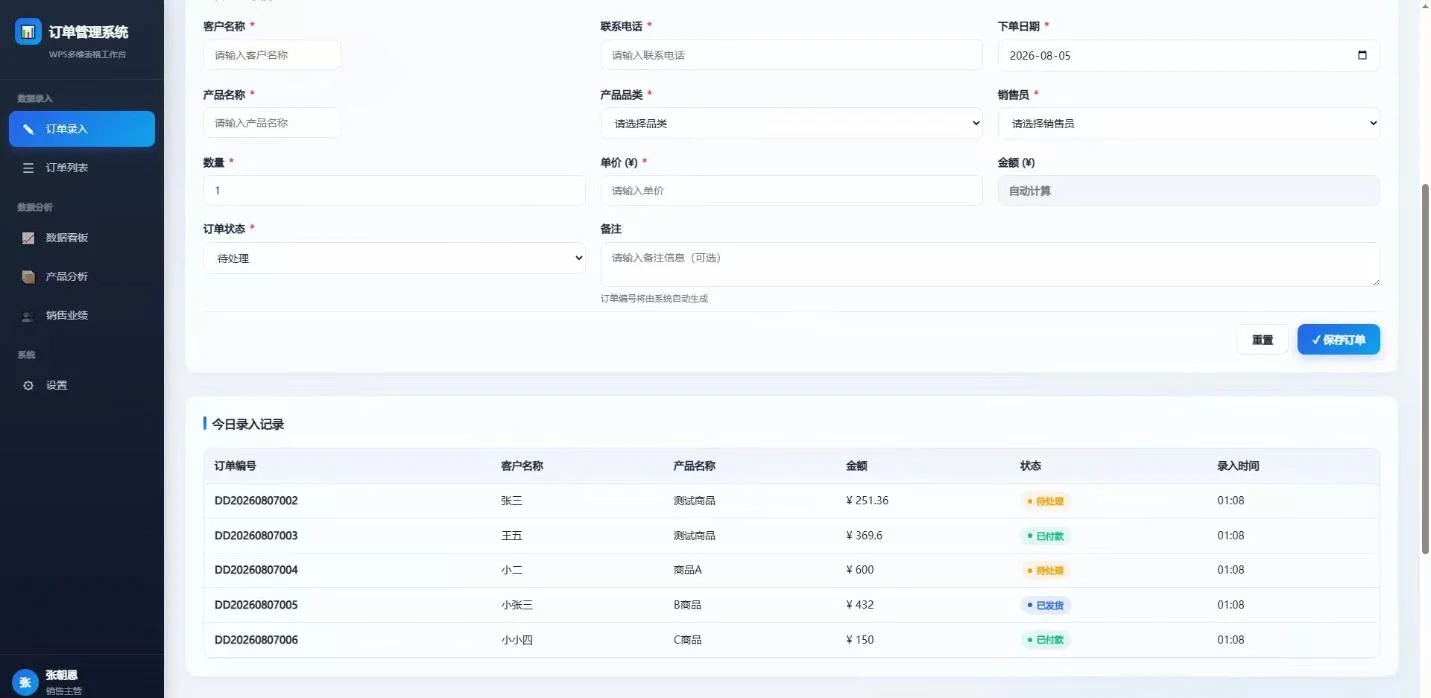Click amount ¥ 600
Image resolution: width=1431 pixels, height=698 pixels.
[860, 570]
